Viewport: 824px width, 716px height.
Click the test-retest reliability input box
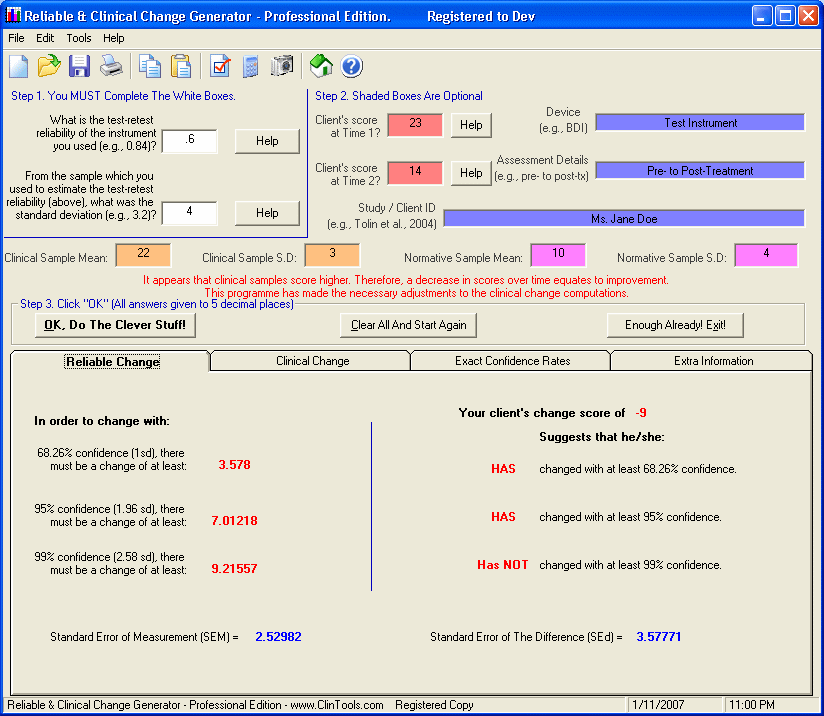point(189,141)
